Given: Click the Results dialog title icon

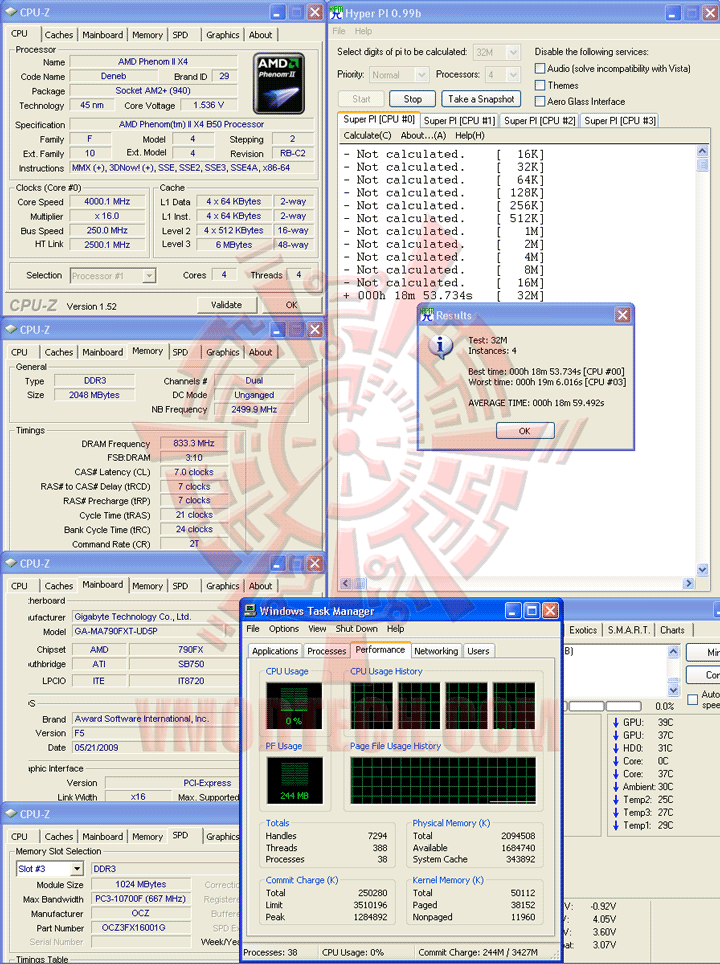Looking at the screenshot, I should 427,315.
